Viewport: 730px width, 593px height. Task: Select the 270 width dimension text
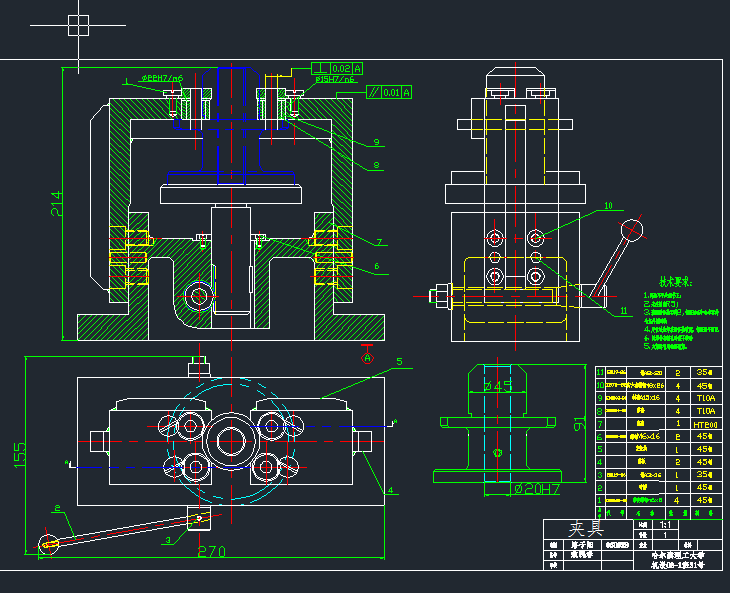click(x=212, y=552)
